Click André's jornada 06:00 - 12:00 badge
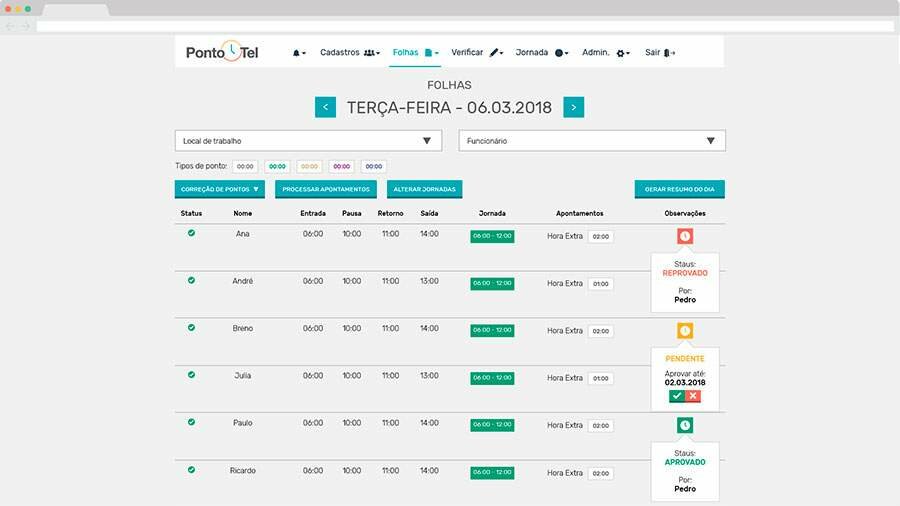 [x=492, y=283]
